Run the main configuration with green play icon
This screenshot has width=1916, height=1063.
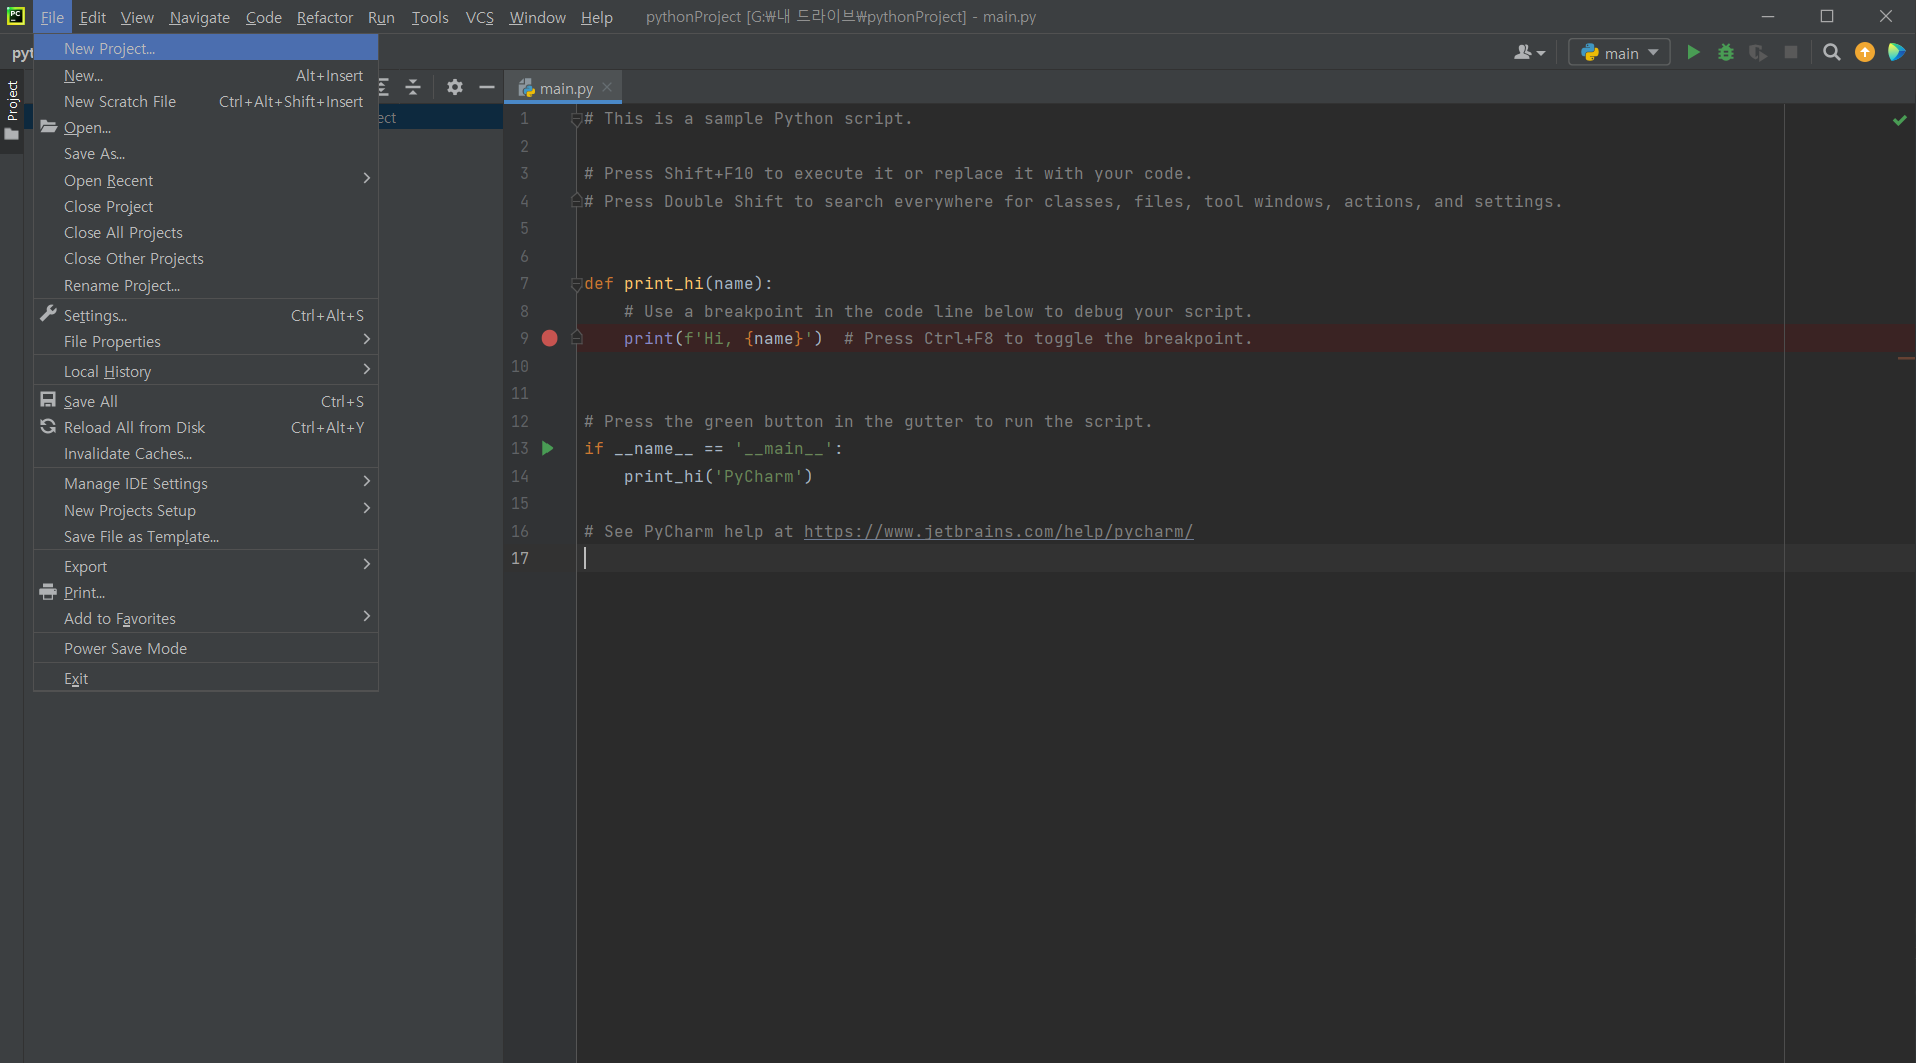(x=1693, y=53)
